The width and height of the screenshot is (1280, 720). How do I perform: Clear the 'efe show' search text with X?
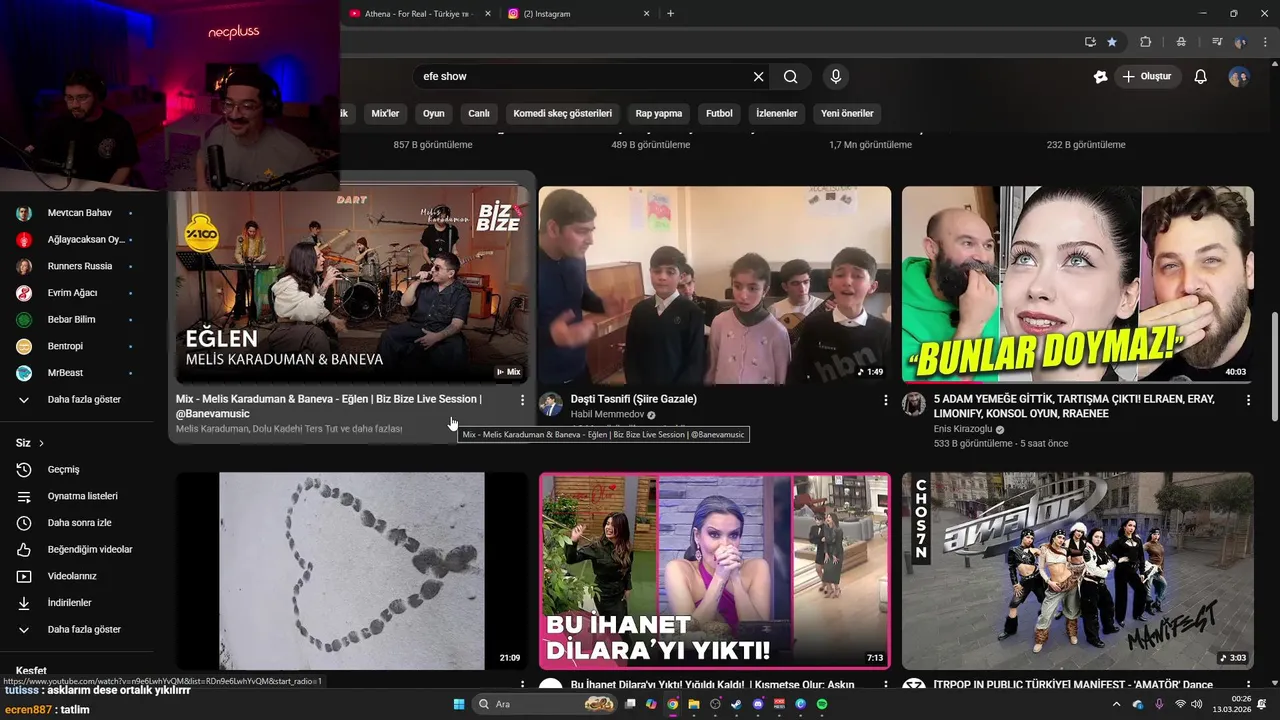coord(758,77)
